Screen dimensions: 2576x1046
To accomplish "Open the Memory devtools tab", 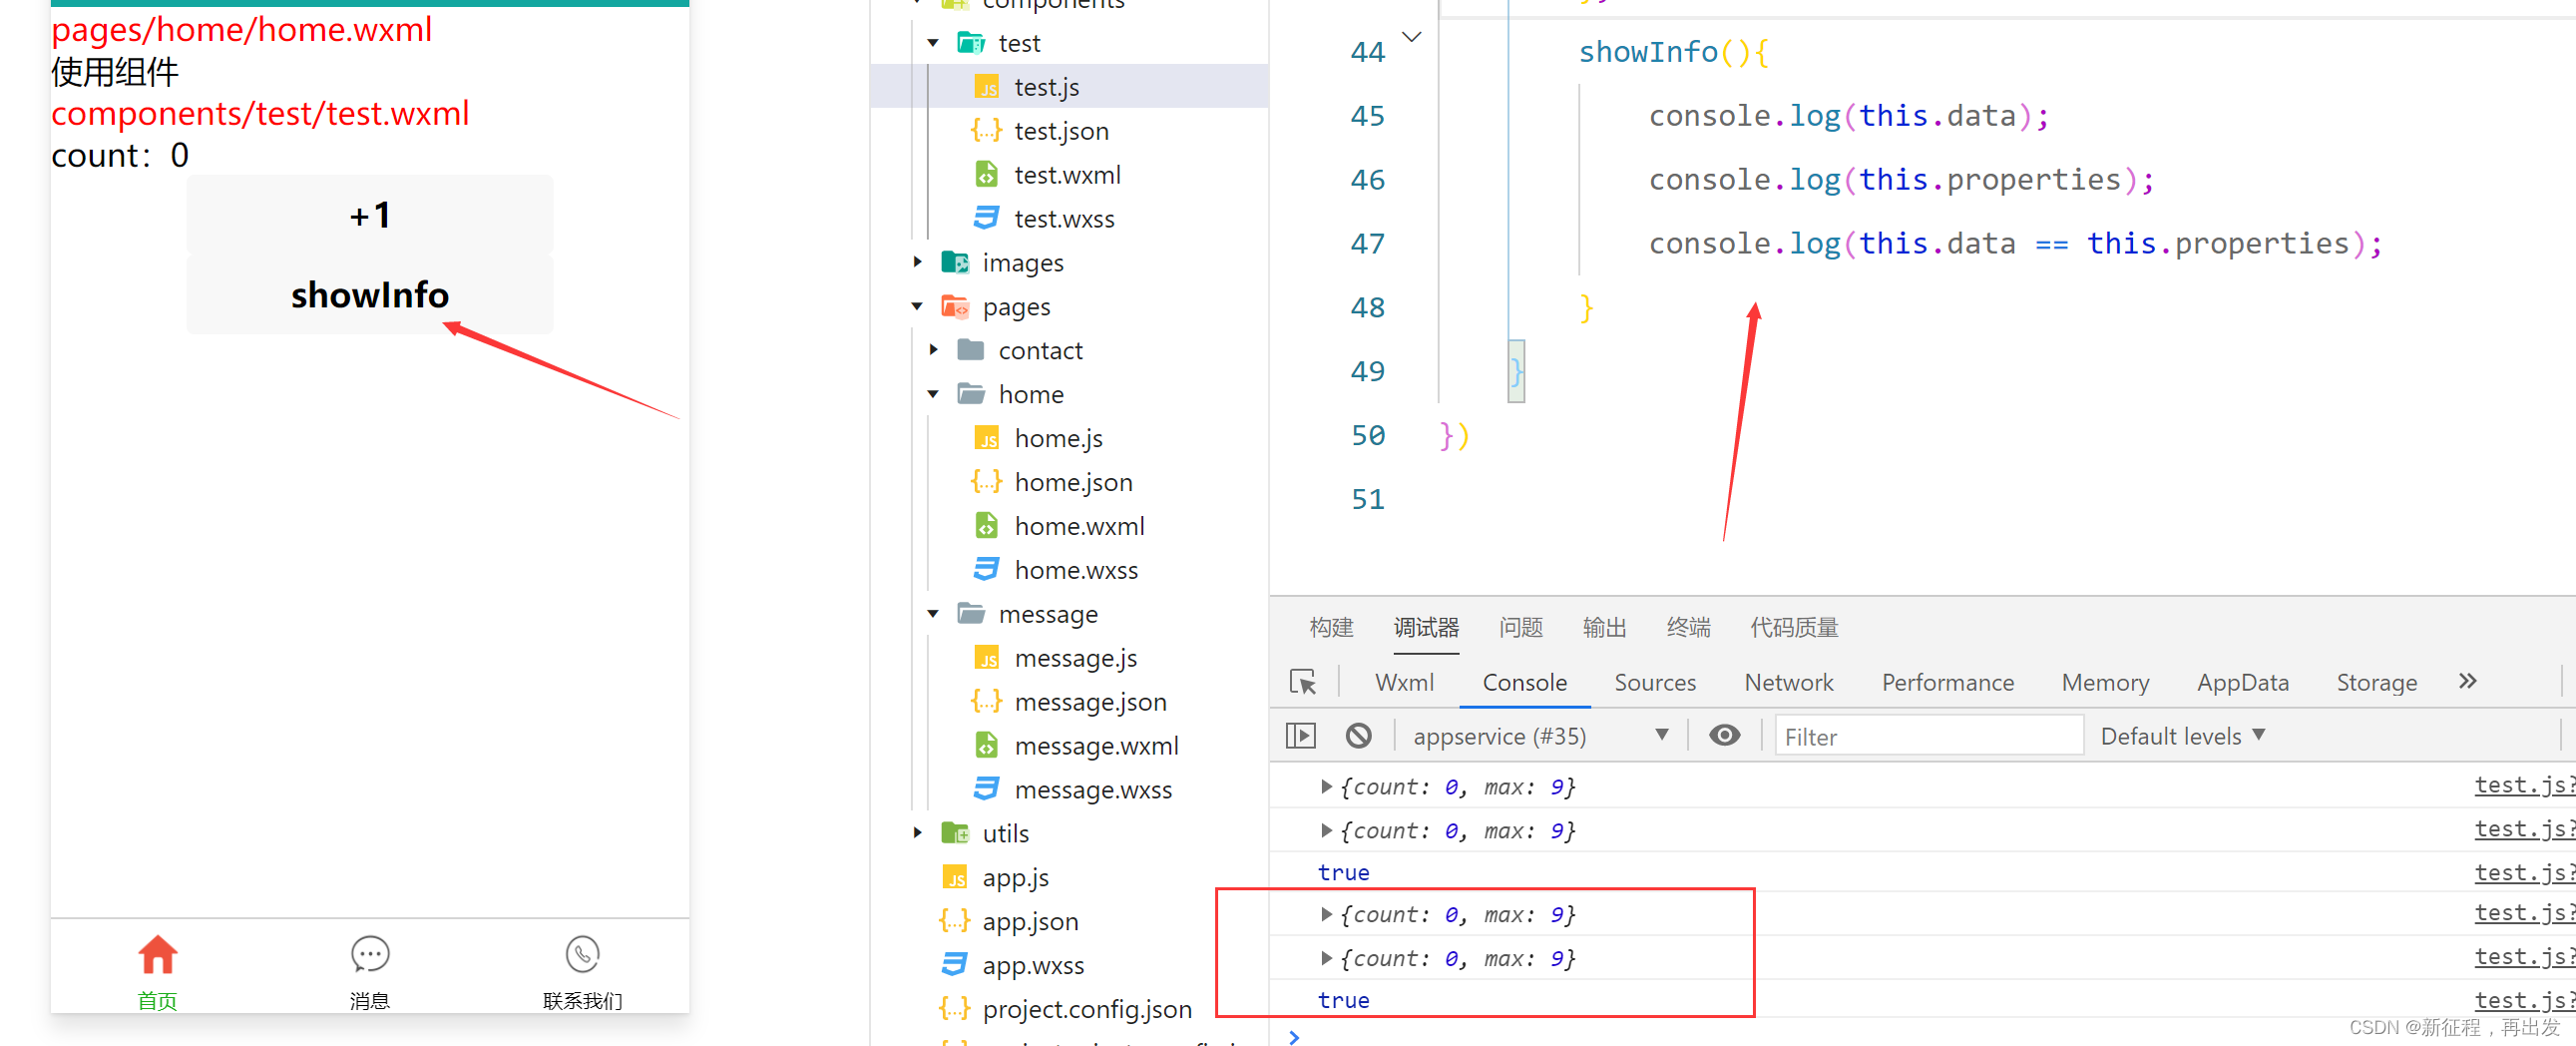I will pyautogui.click(x=2105, y=682).
